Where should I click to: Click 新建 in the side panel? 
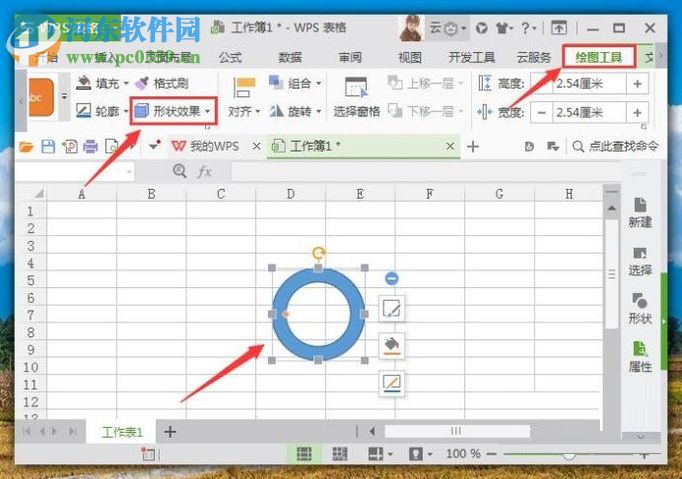[x=640, y=213]
